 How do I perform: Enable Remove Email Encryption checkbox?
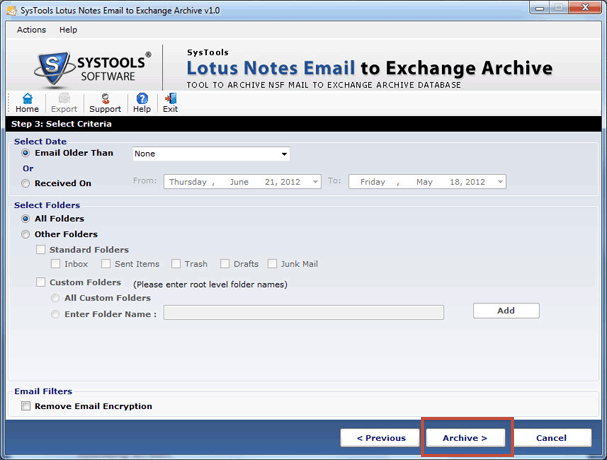[x=26, y=406]
